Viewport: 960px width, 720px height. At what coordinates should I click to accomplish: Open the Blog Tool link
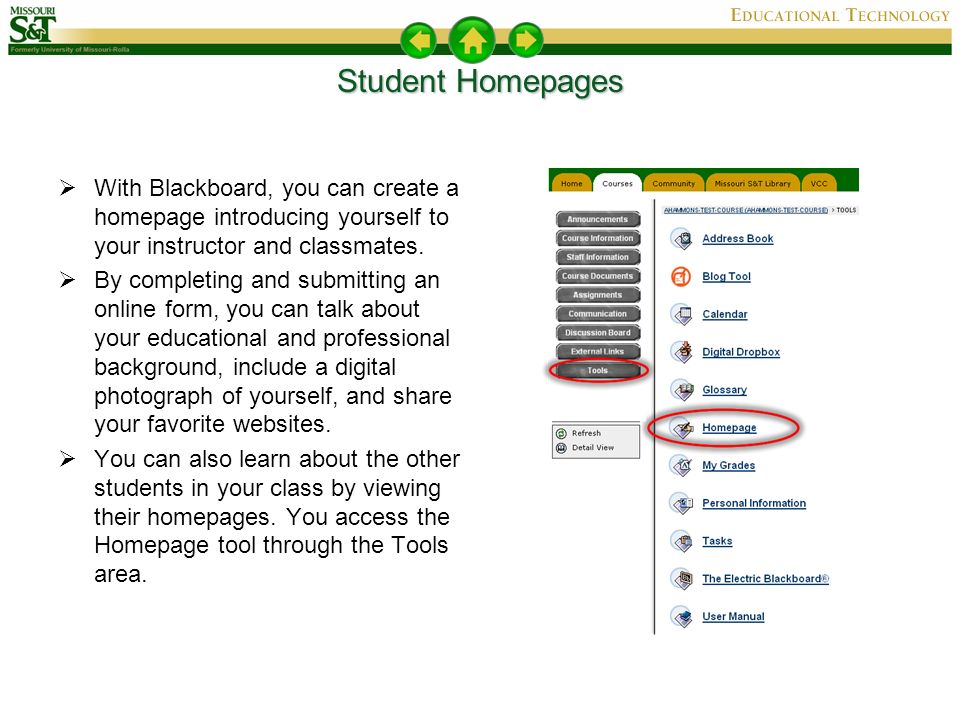pos(726,277)
